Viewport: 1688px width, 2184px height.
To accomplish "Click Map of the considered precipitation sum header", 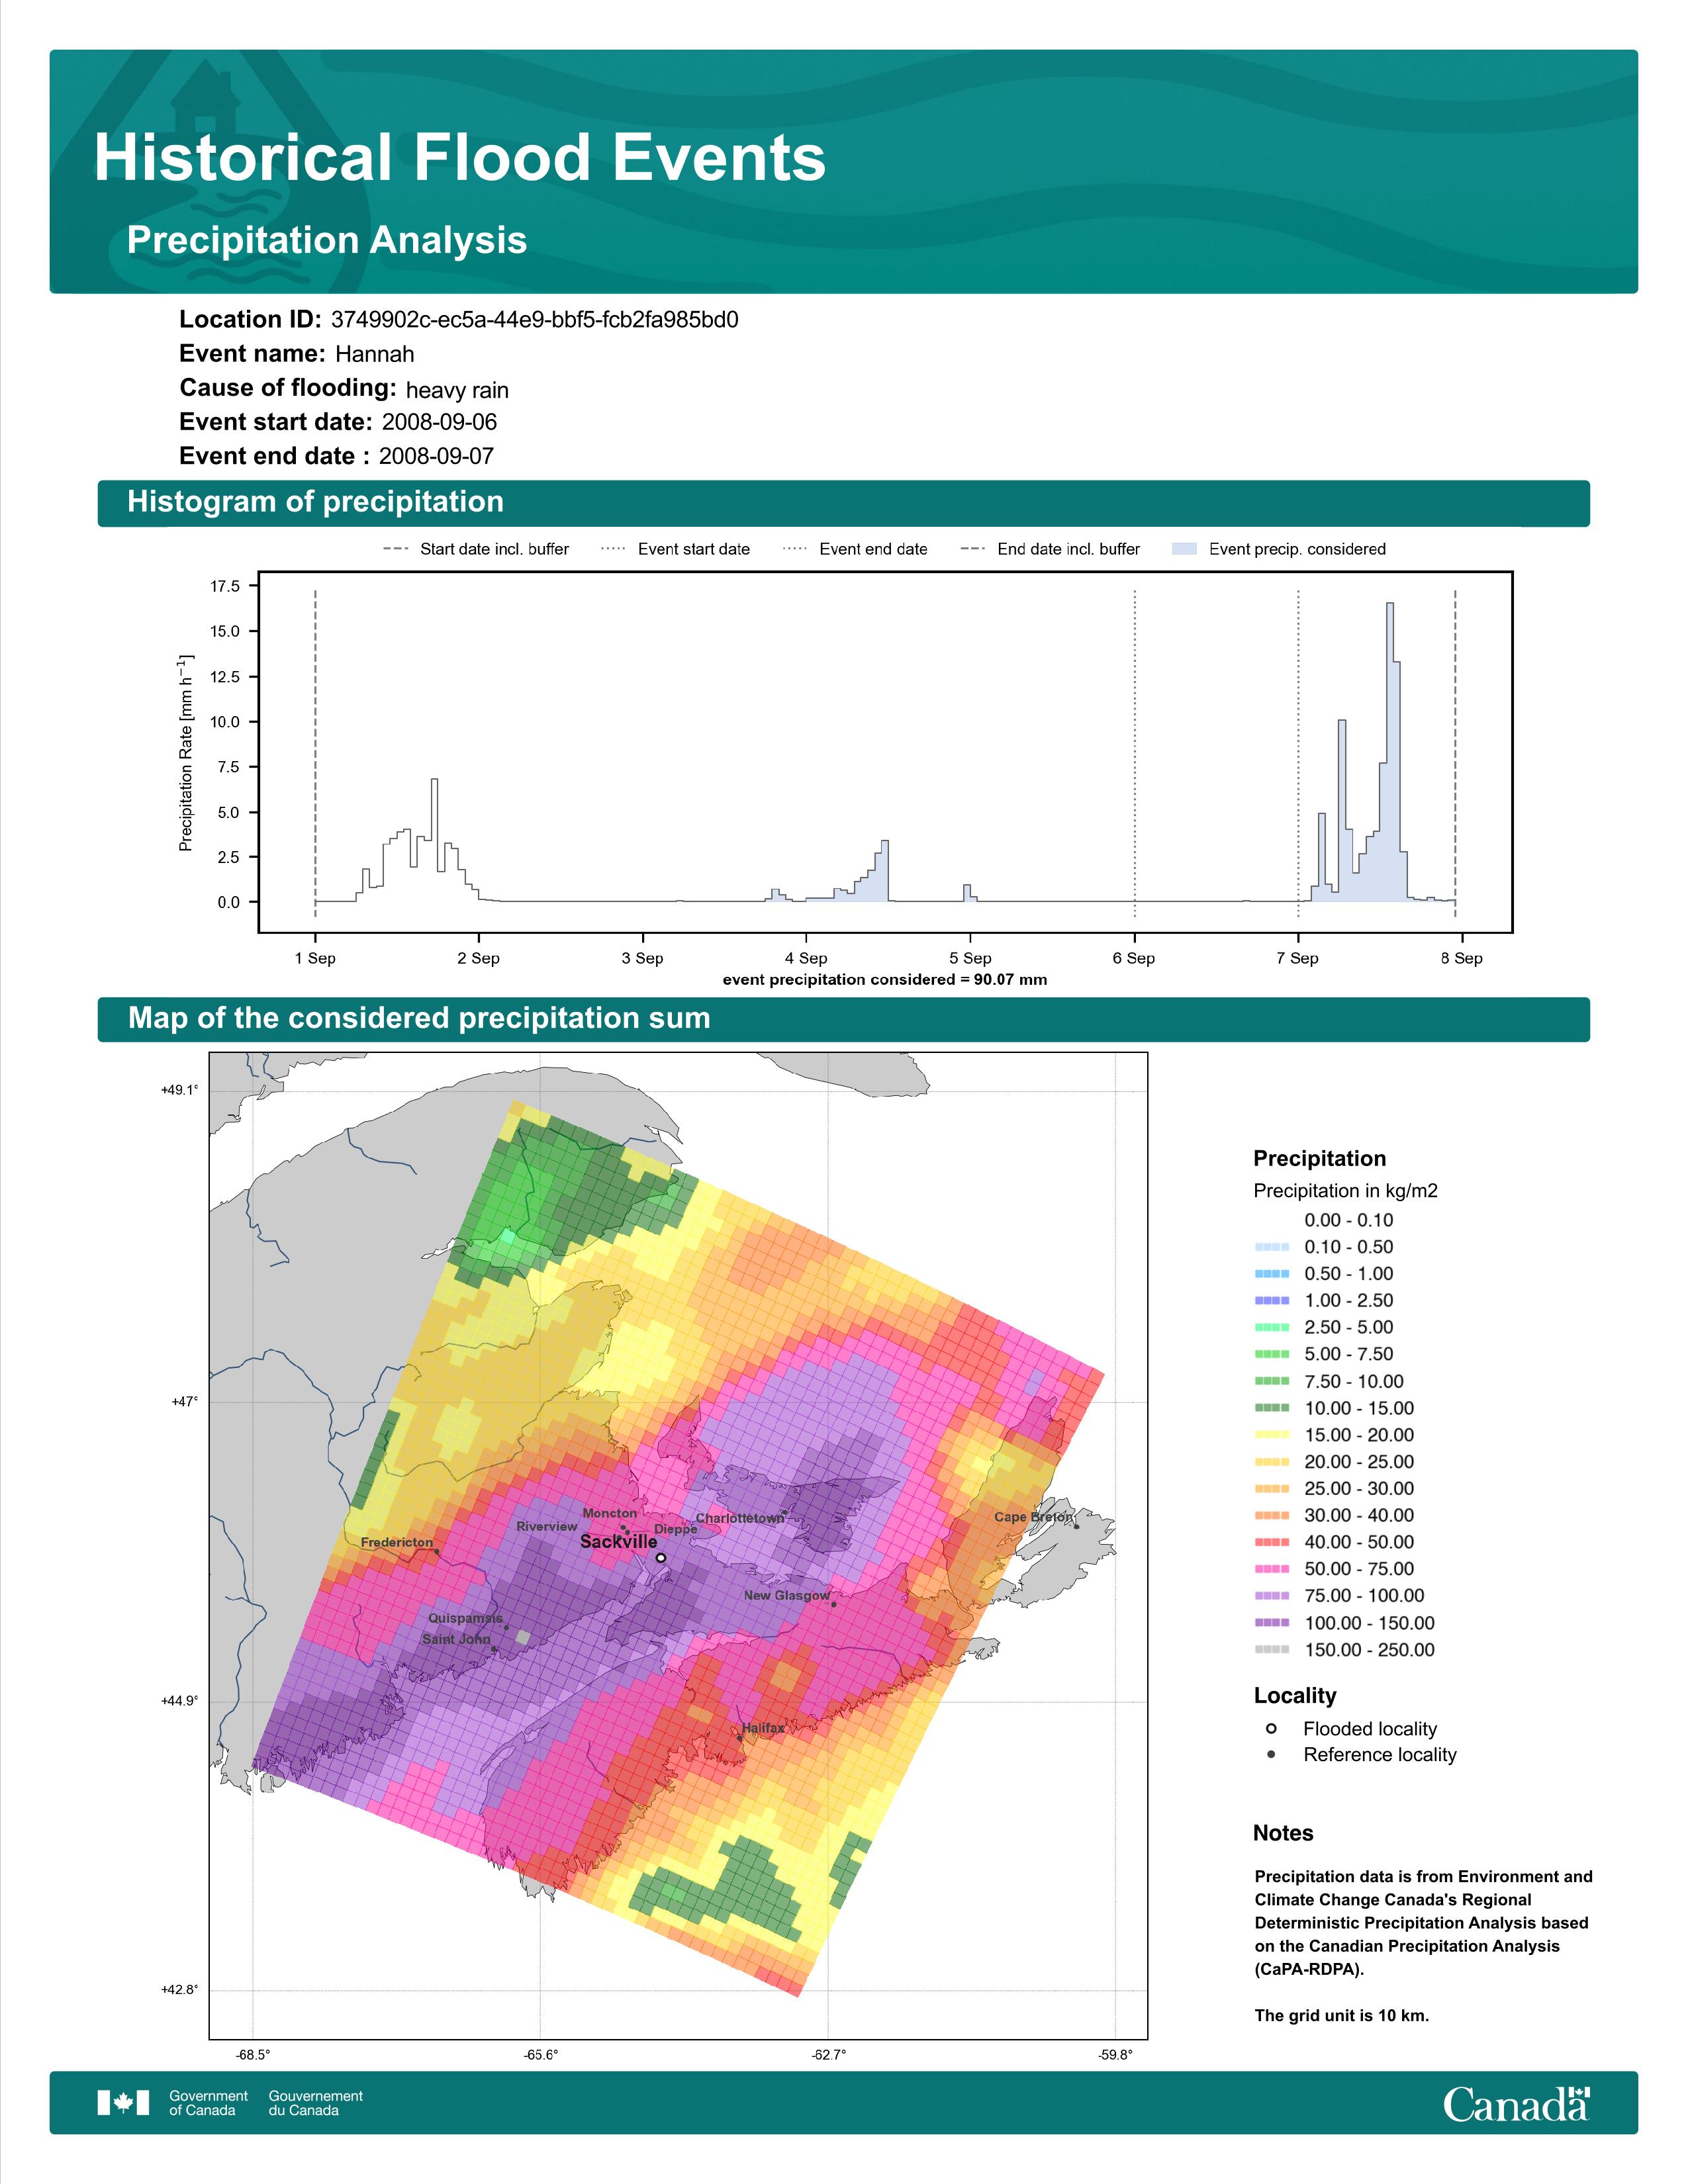I will tap(843, 1019).
